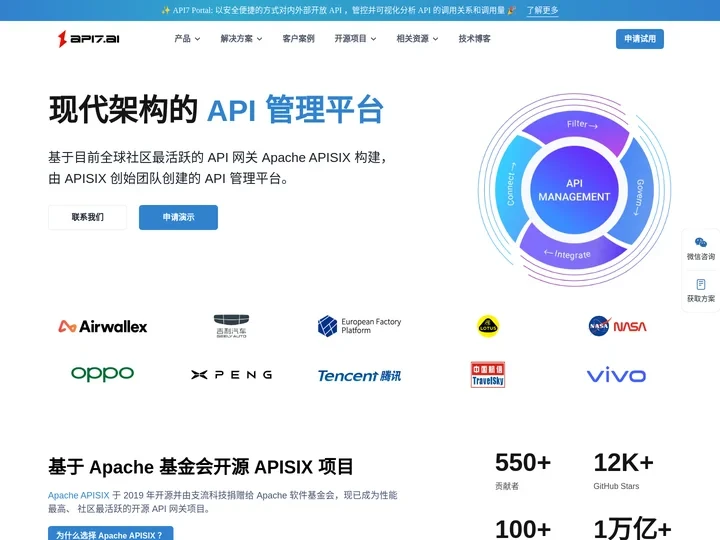Click the Integrate segment of the diagram
Screen dimensions: 720x540
568,254
